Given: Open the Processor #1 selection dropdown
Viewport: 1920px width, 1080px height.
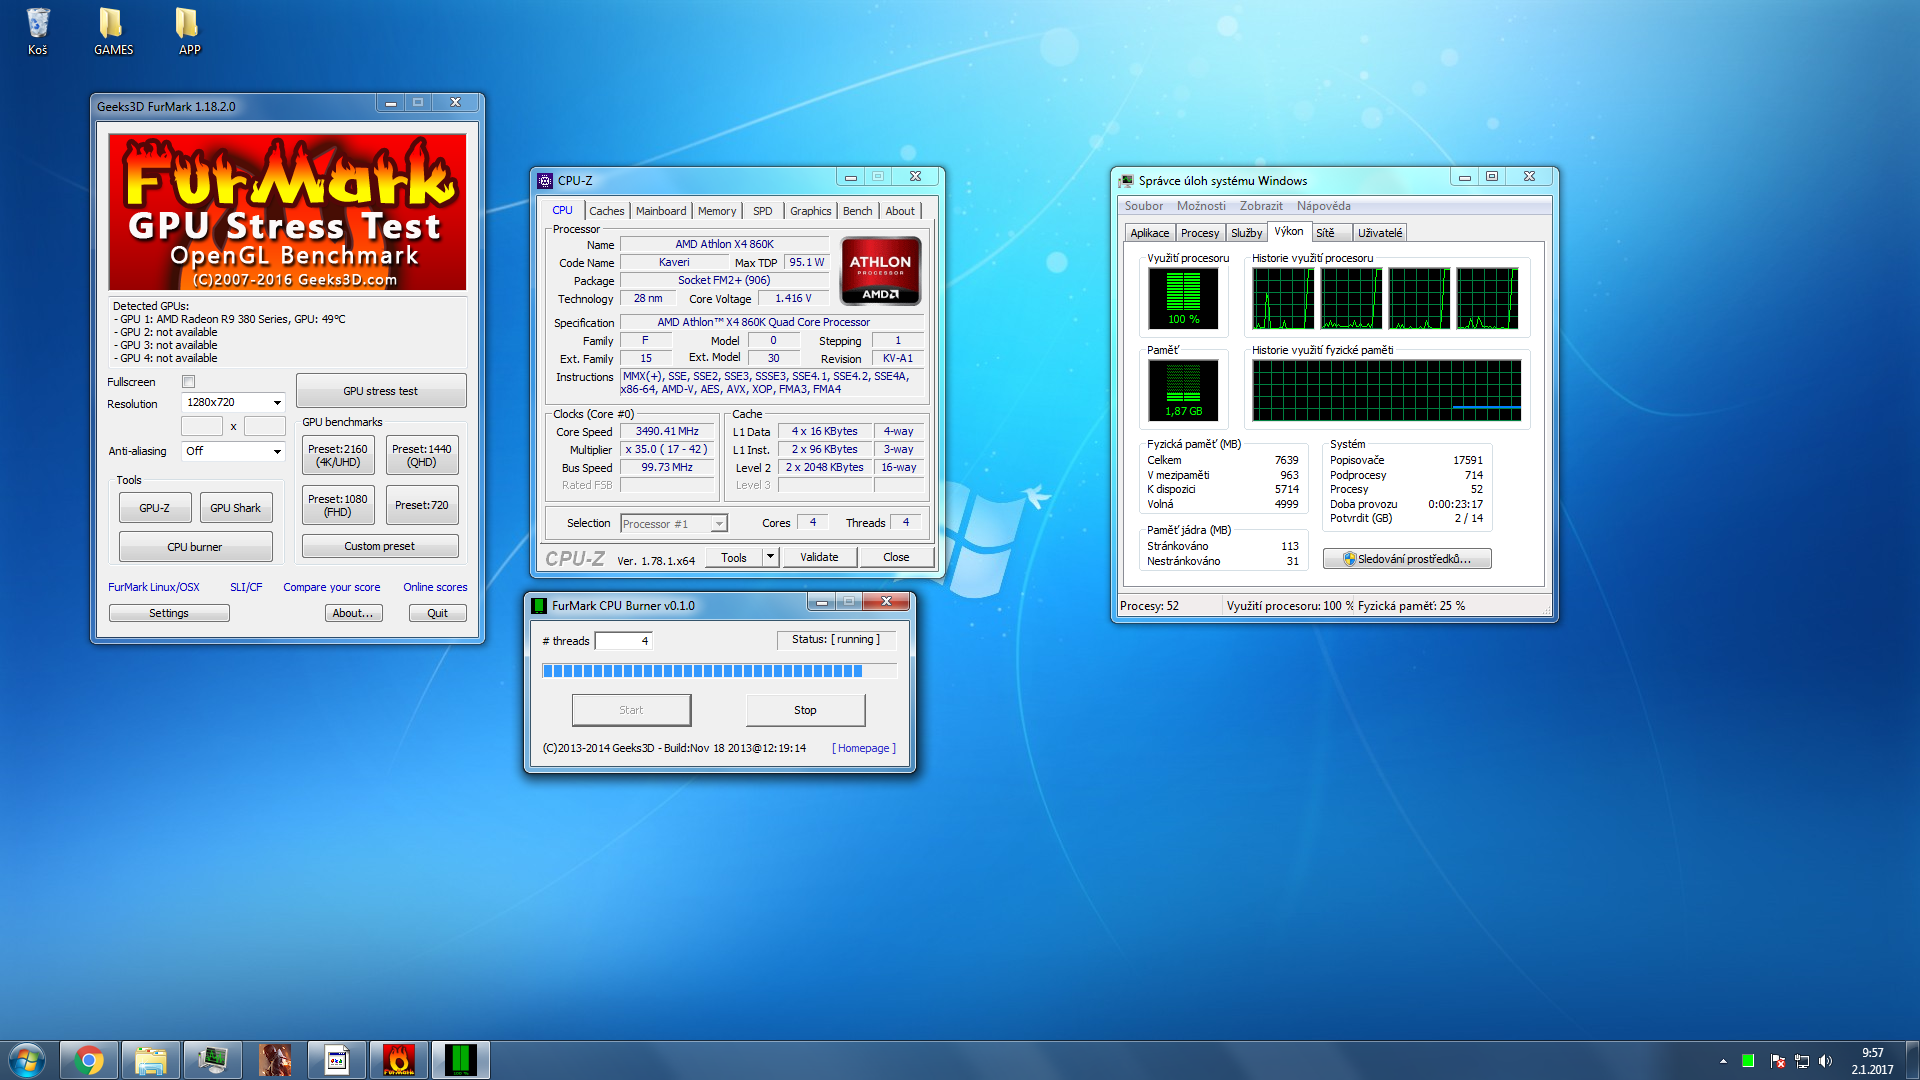Looking at the screenshot, I should coord(674,524).
